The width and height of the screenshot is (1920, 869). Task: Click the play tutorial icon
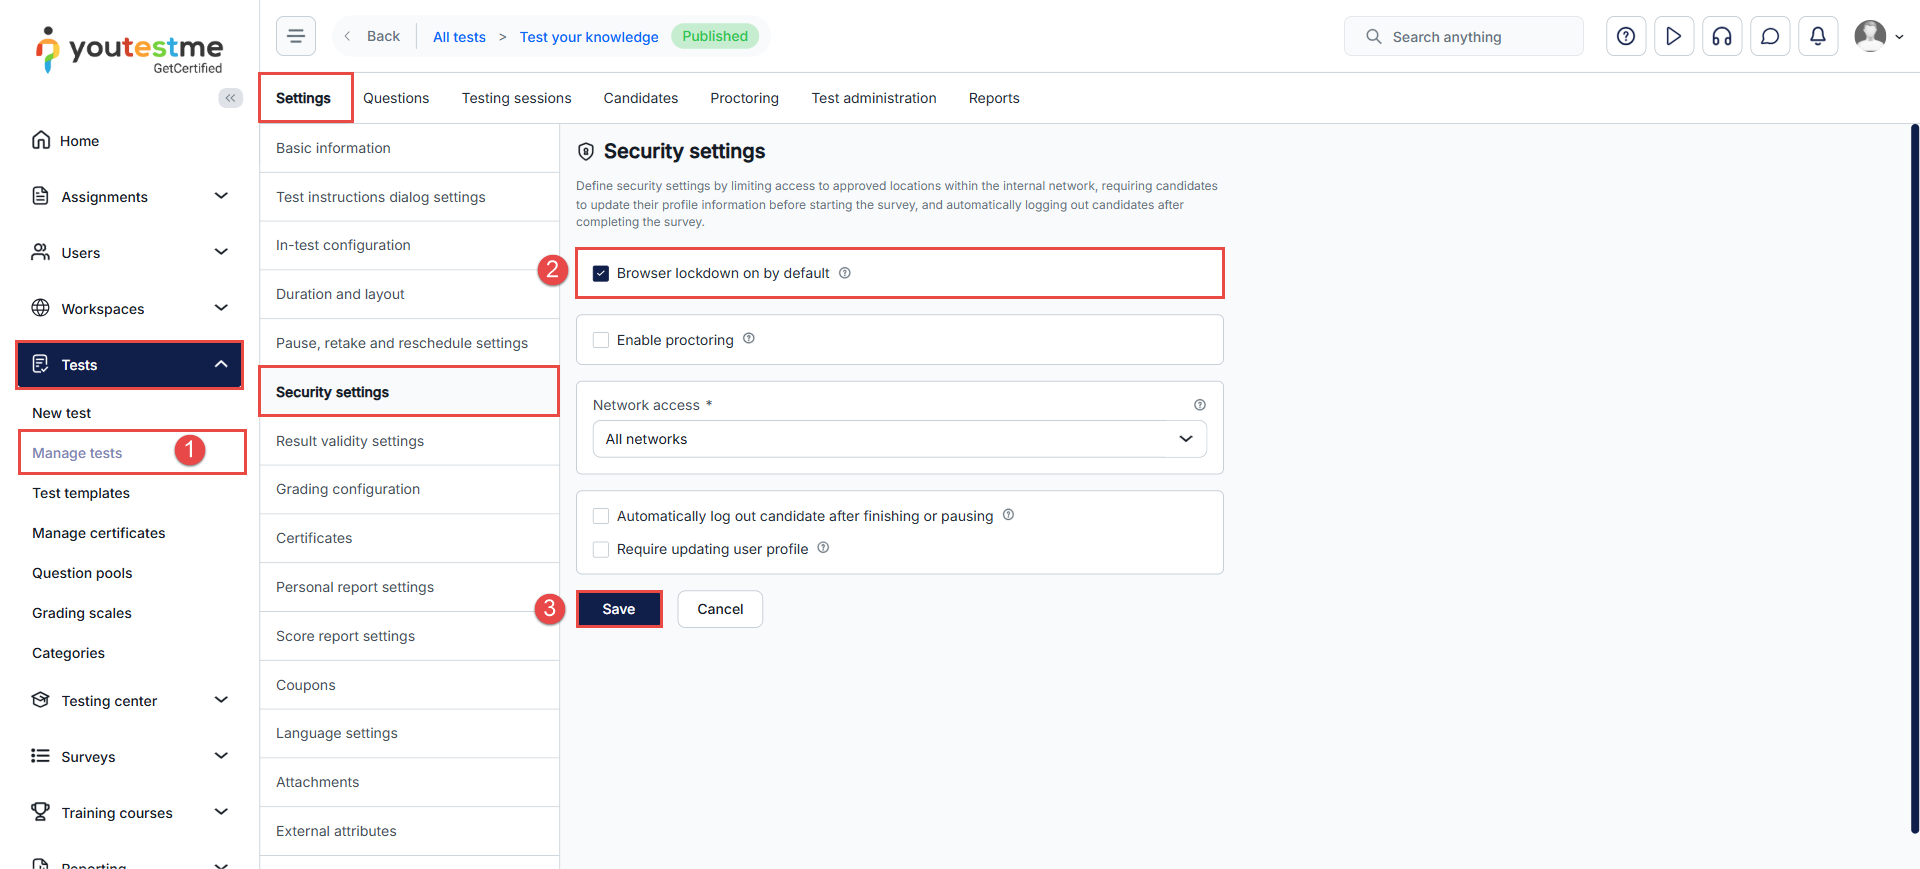1674,37
